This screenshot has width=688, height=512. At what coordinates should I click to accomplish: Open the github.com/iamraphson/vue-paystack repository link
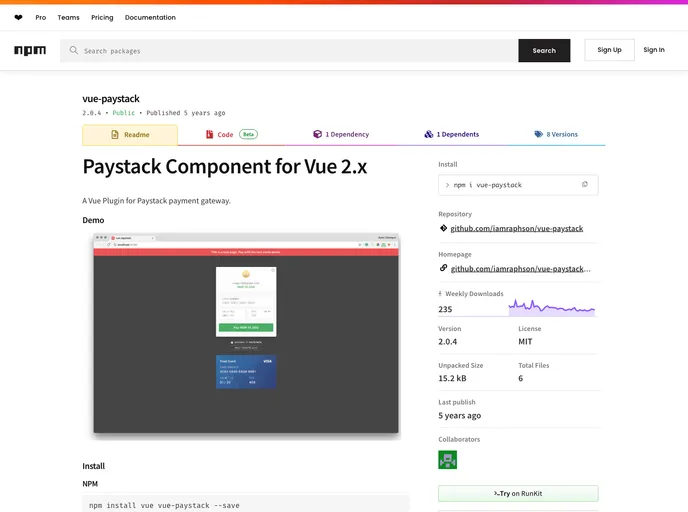point(516,228)
